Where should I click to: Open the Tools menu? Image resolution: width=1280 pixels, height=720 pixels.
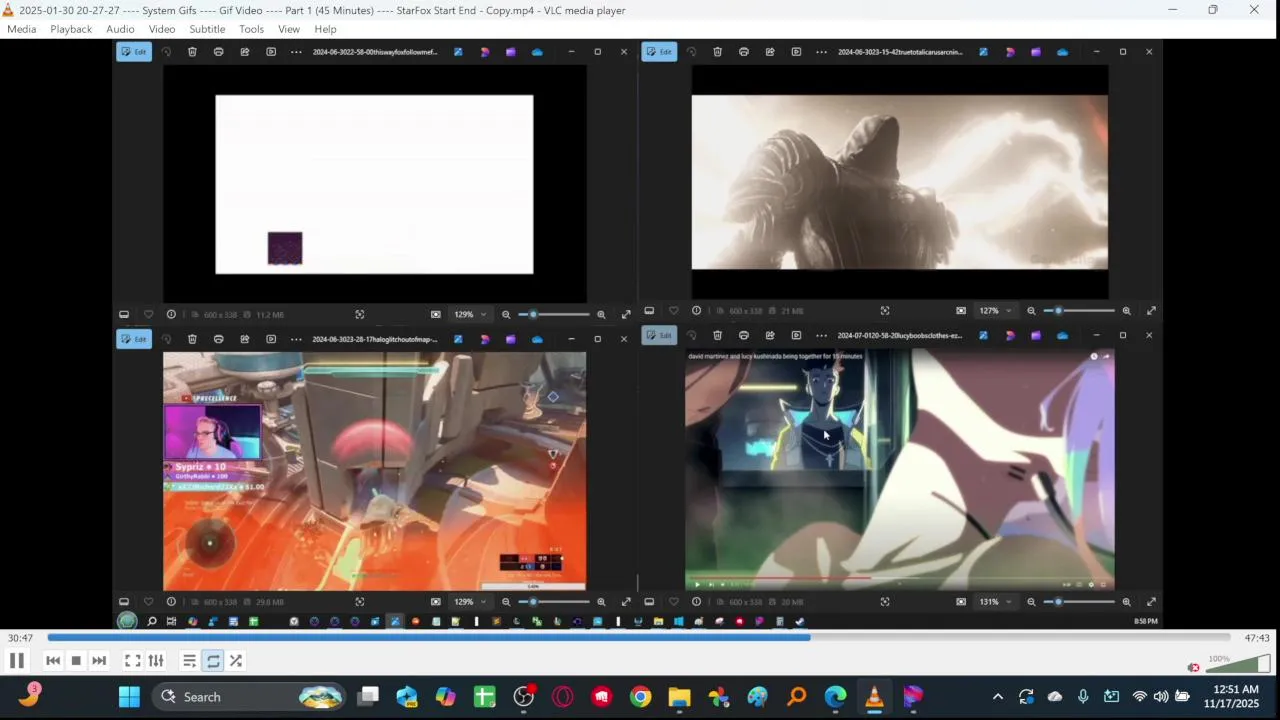[x=251, y=29]
